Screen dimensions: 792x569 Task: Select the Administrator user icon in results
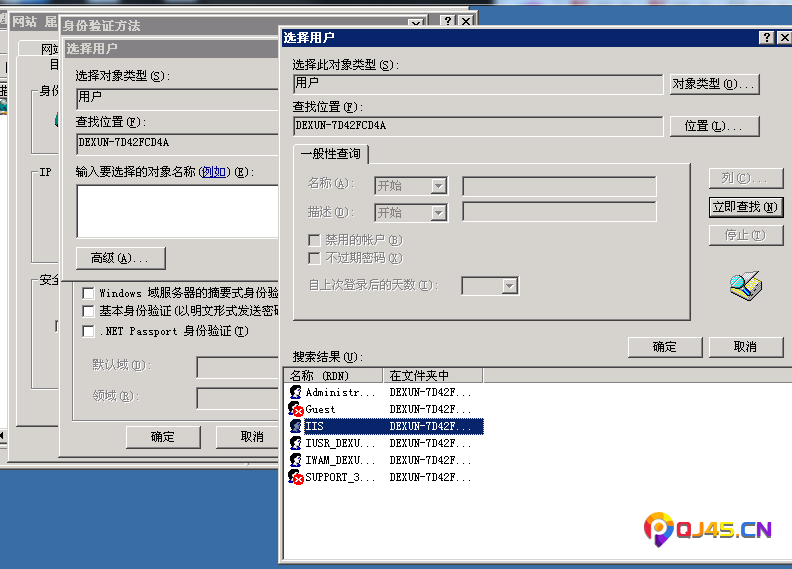click(x=295, y=393)
